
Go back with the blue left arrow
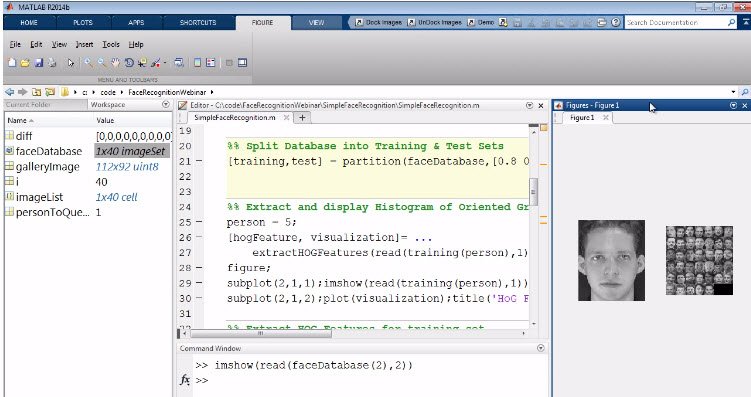click(9, 92)
